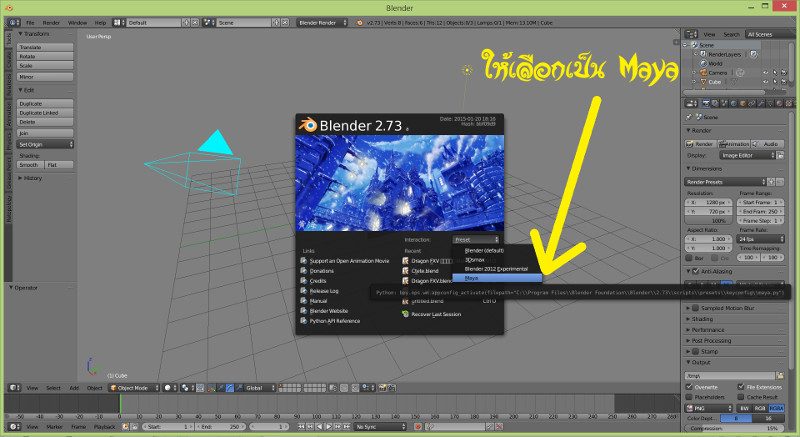The height and width of the screenshot is (437, 800).
Task: Click Recover Last Session
Action: 436,314
